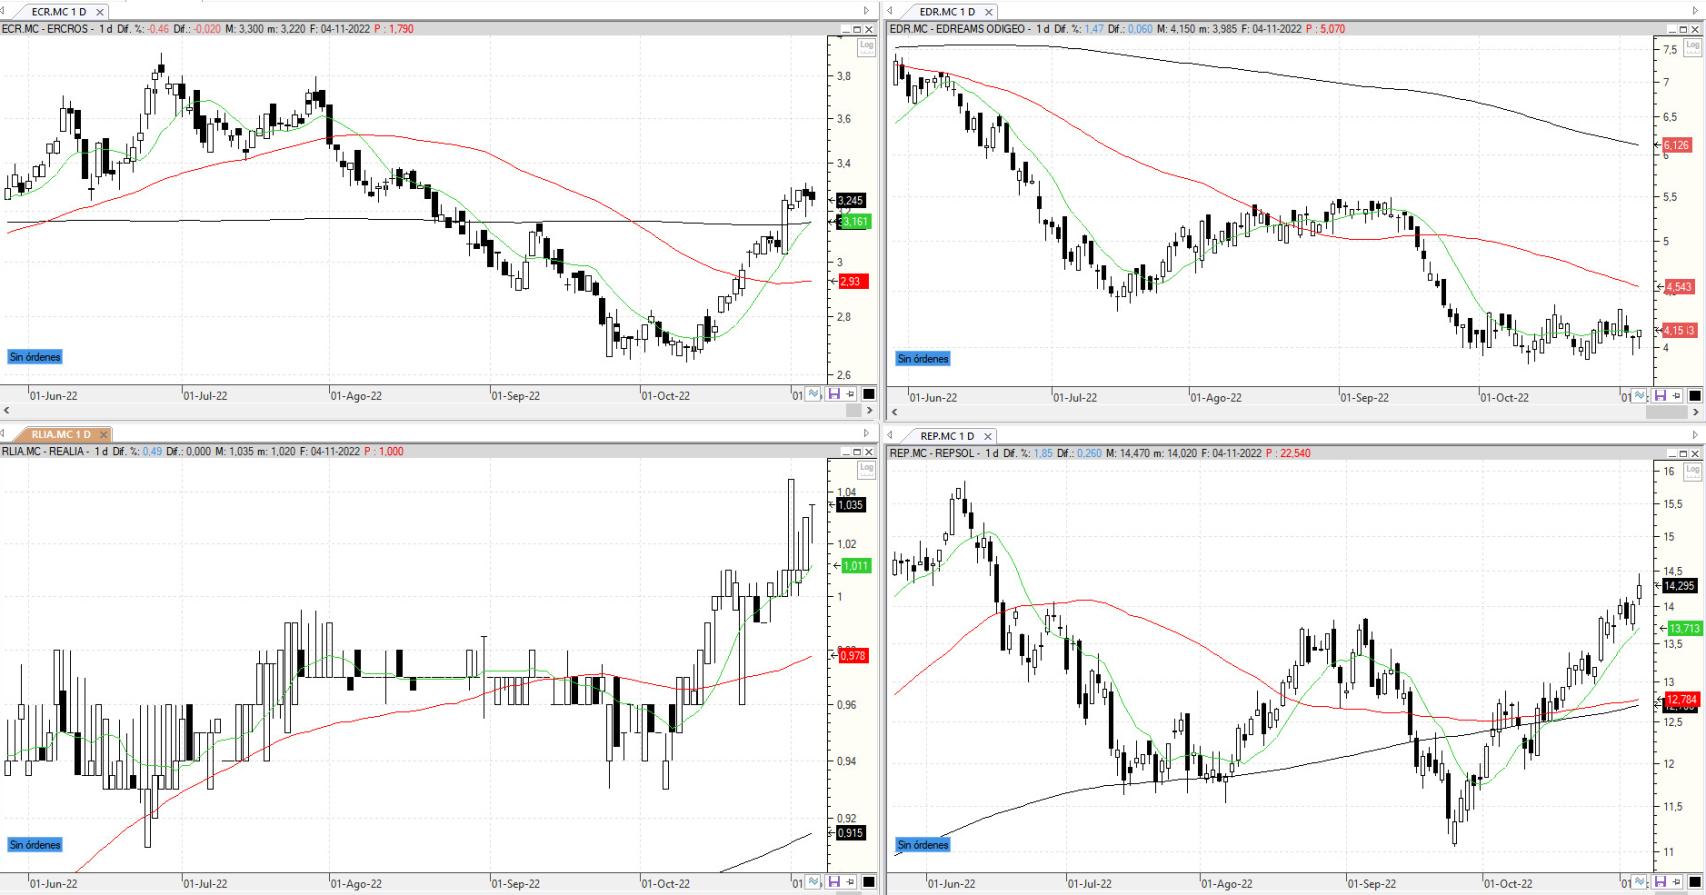Click the pin icon in REALIA chart
Image resolution: width=1706 pixels, height=895 pixels.
pyautogui.click(x=850, y=883)
